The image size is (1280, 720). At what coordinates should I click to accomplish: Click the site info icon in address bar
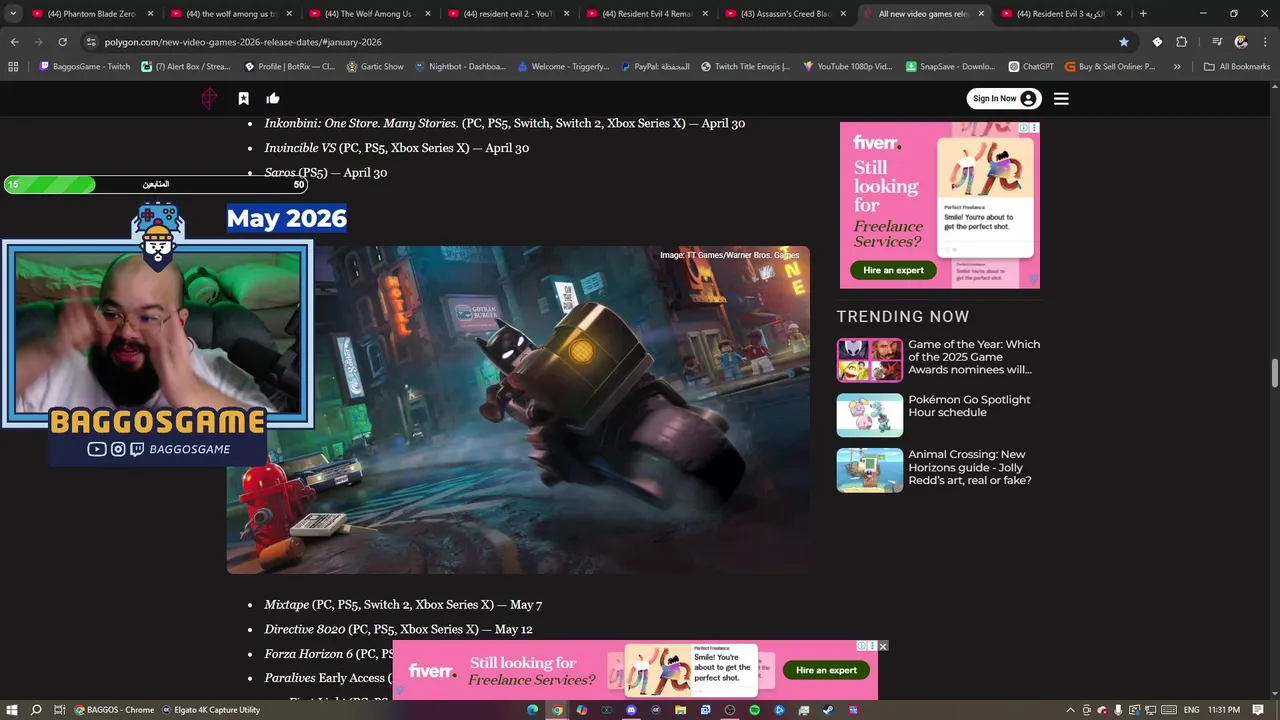[x=91, y=42]
